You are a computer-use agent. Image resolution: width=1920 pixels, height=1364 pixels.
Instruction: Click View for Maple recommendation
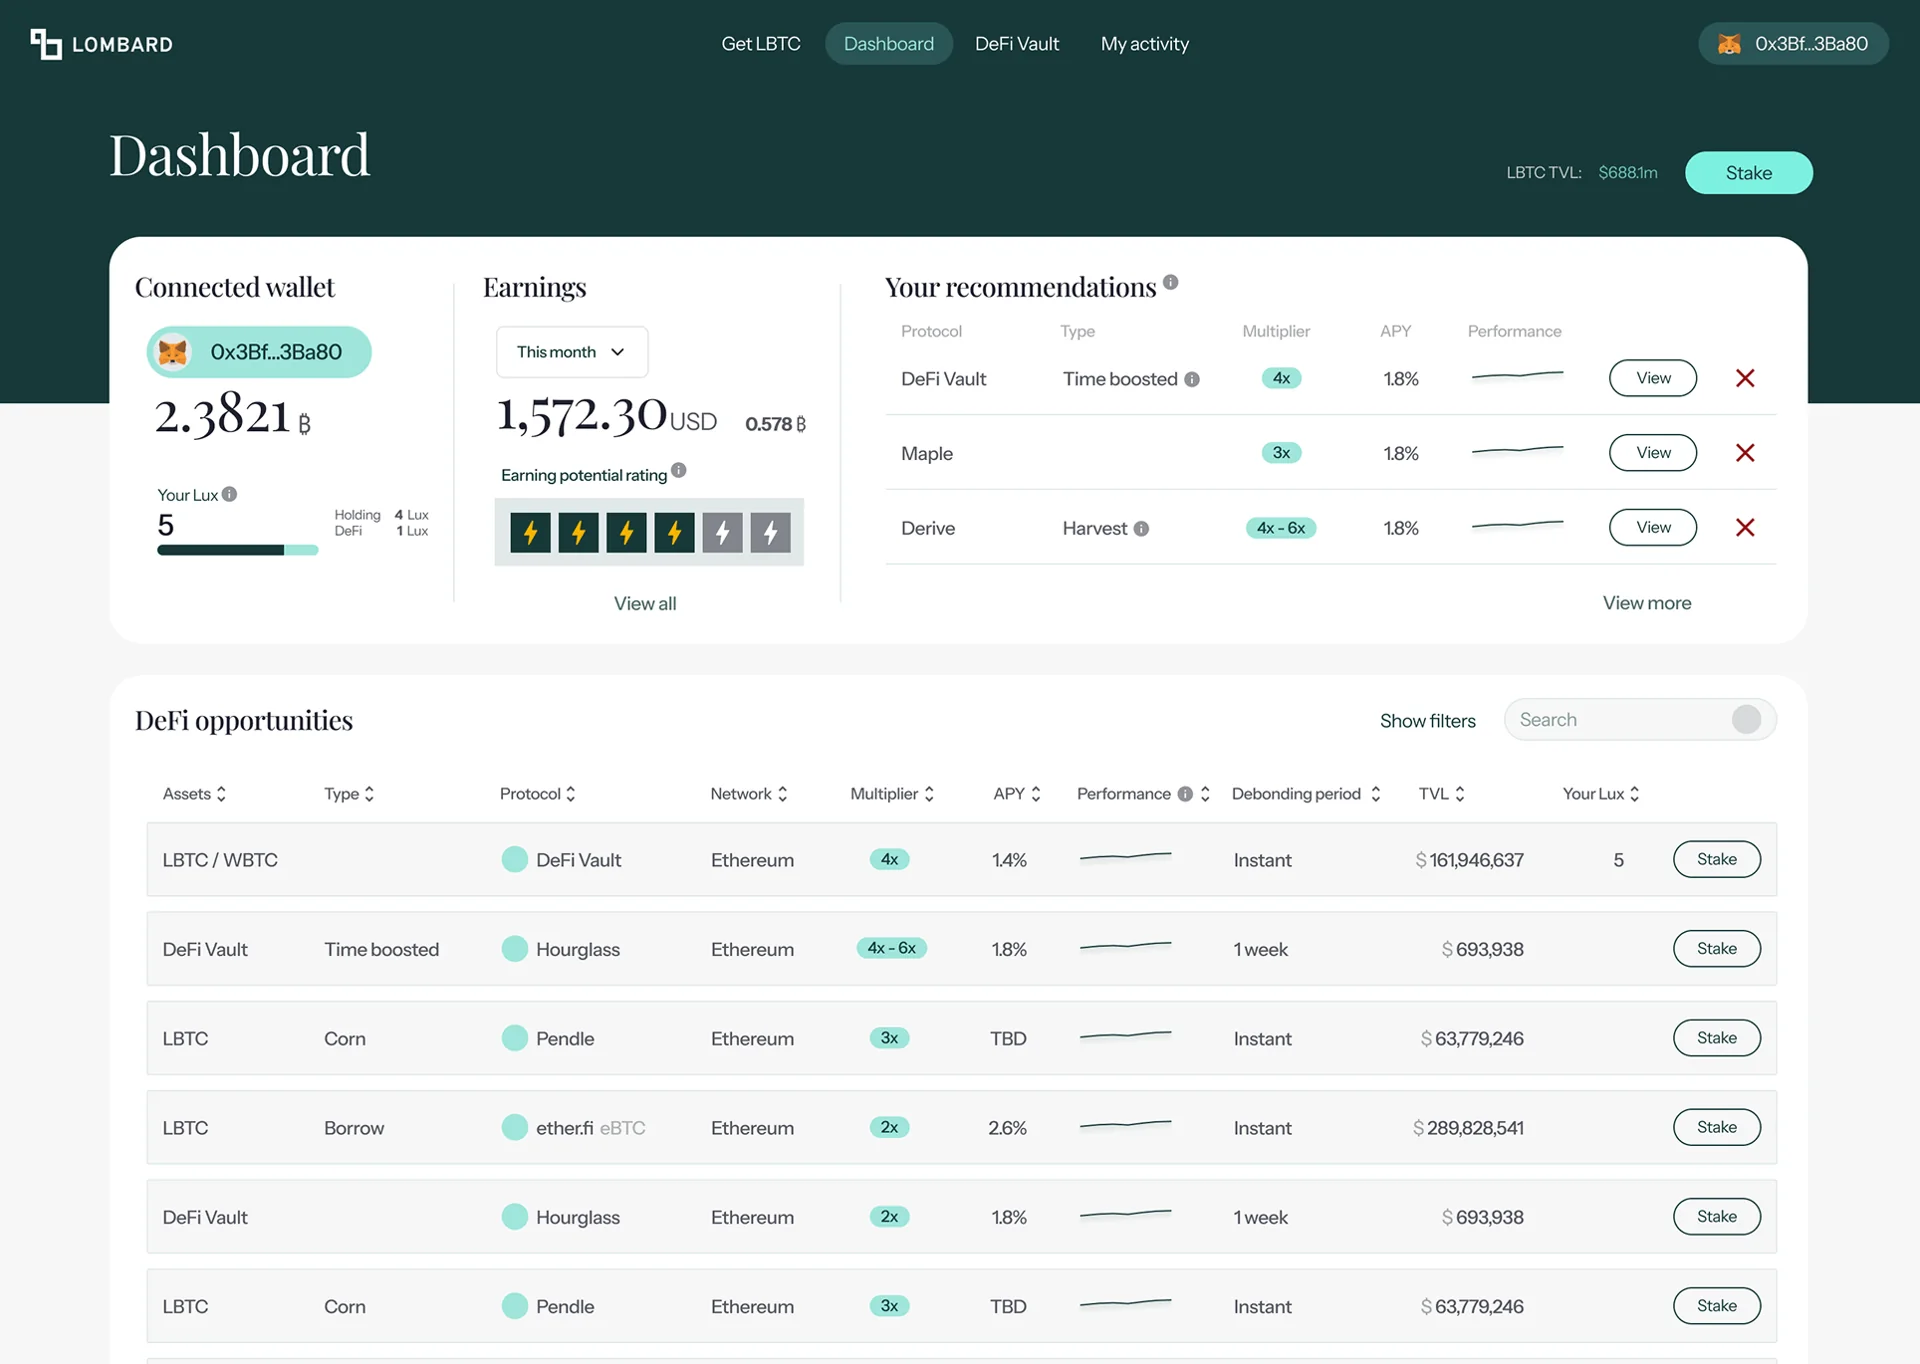coord(1653,453)
